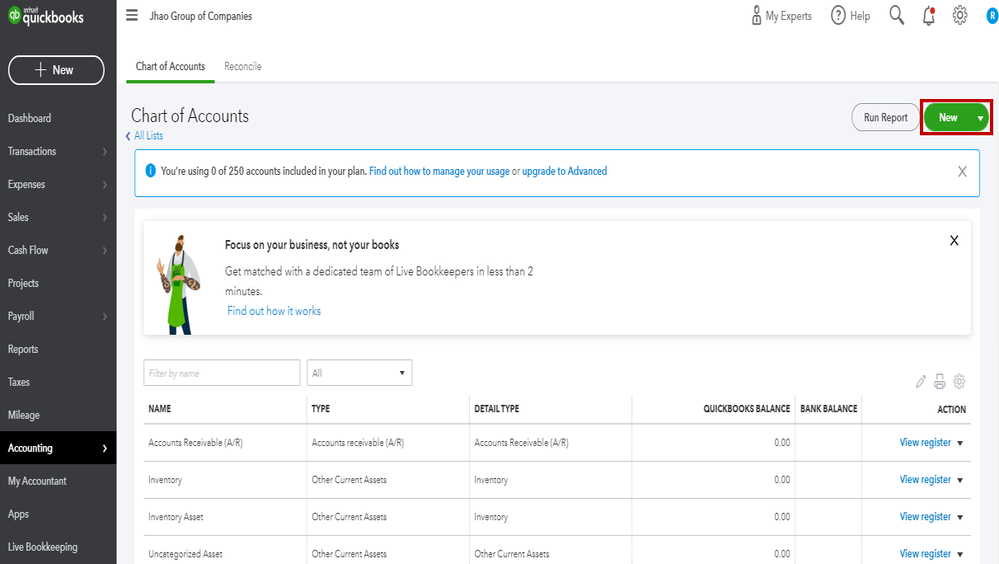Click 'Find out how it works' link
The image size is (999, 564).
tap(274, 311)
